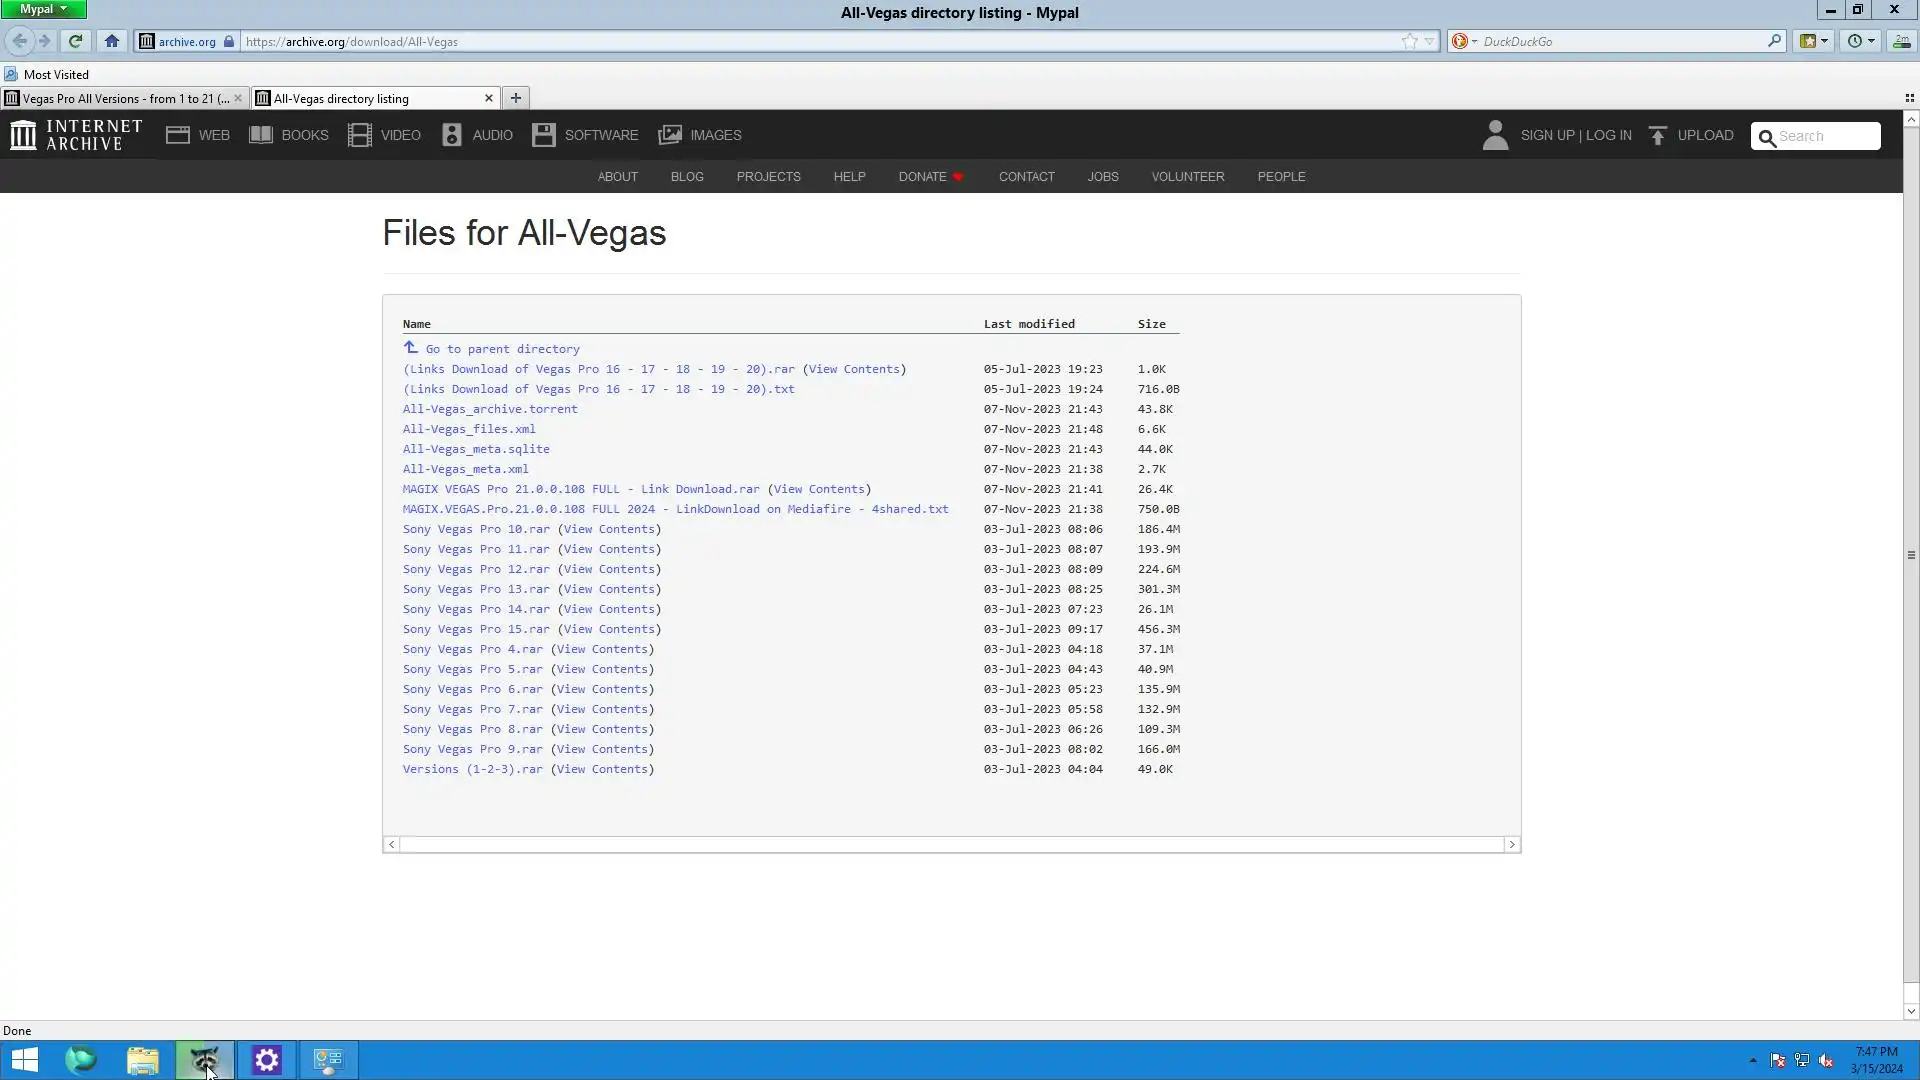The height and width of the screenshot is (1080, 1920).
Task: Click the horizontal scrollbar of file listing
Action: [x=951, y=845]
